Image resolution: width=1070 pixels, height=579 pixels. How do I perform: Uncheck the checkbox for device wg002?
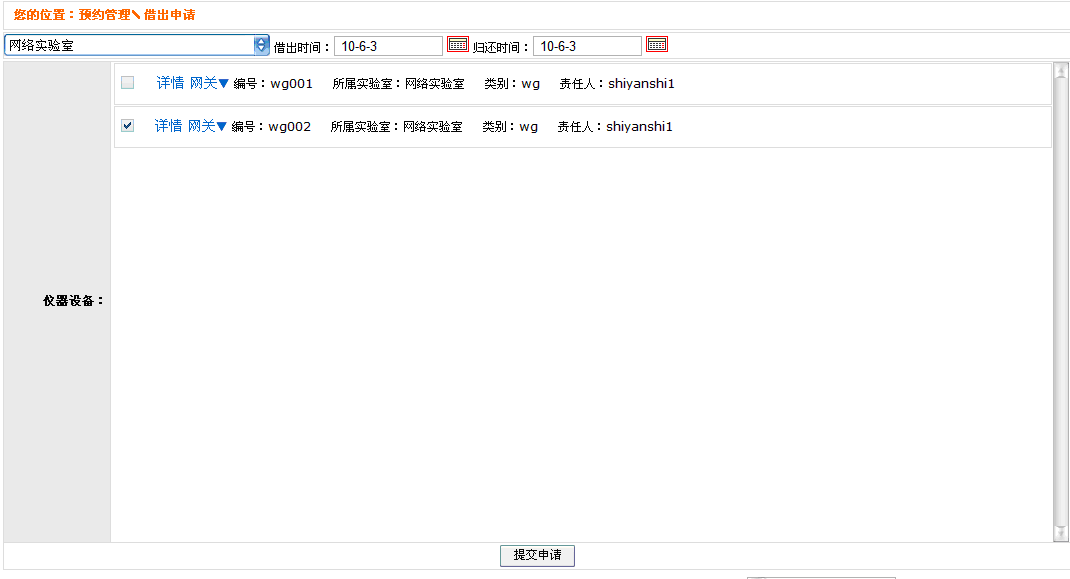[127, 126]
